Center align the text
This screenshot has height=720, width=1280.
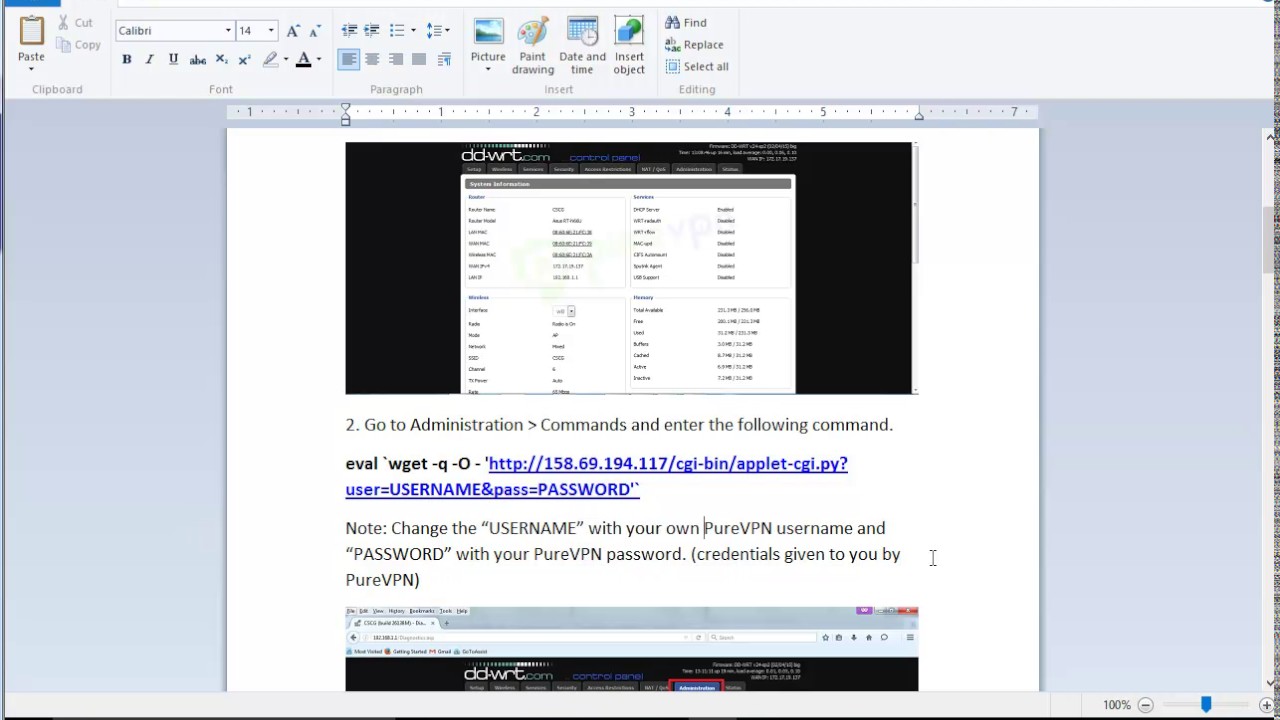coord(372,60)
